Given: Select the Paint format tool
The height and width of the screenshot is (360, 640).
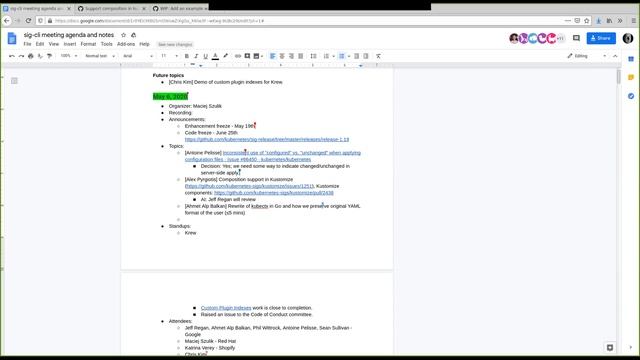Looking at the screenshot, I should pyautogui.click(x=49, y=56).
